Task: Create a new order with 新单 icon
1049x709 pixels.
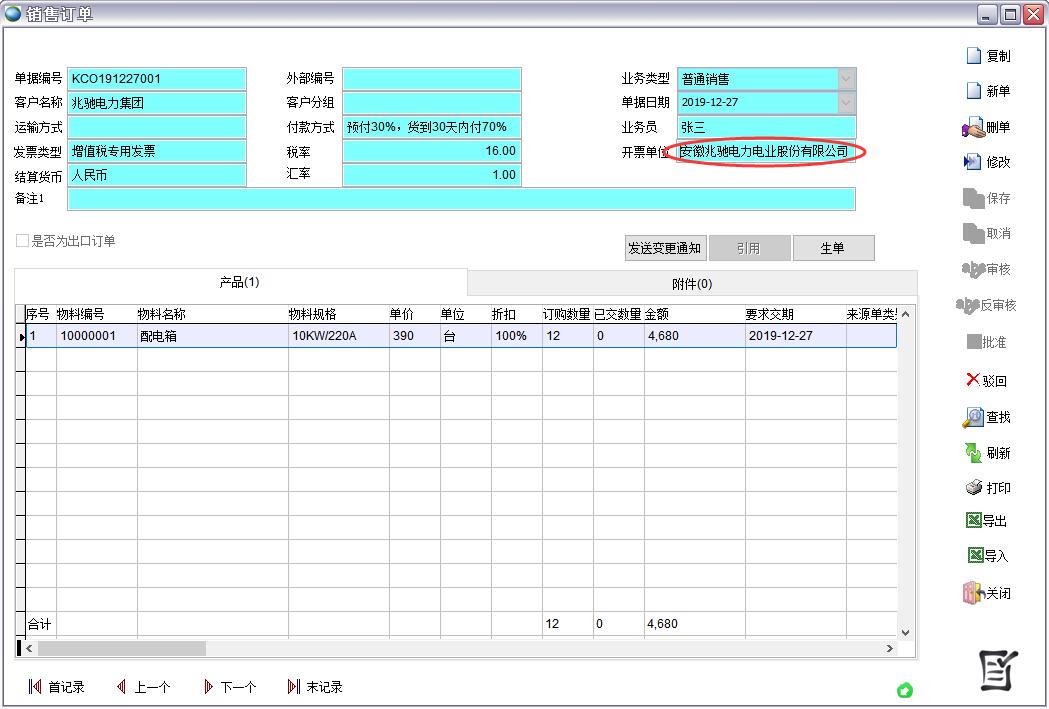Action: pos(974,91)
